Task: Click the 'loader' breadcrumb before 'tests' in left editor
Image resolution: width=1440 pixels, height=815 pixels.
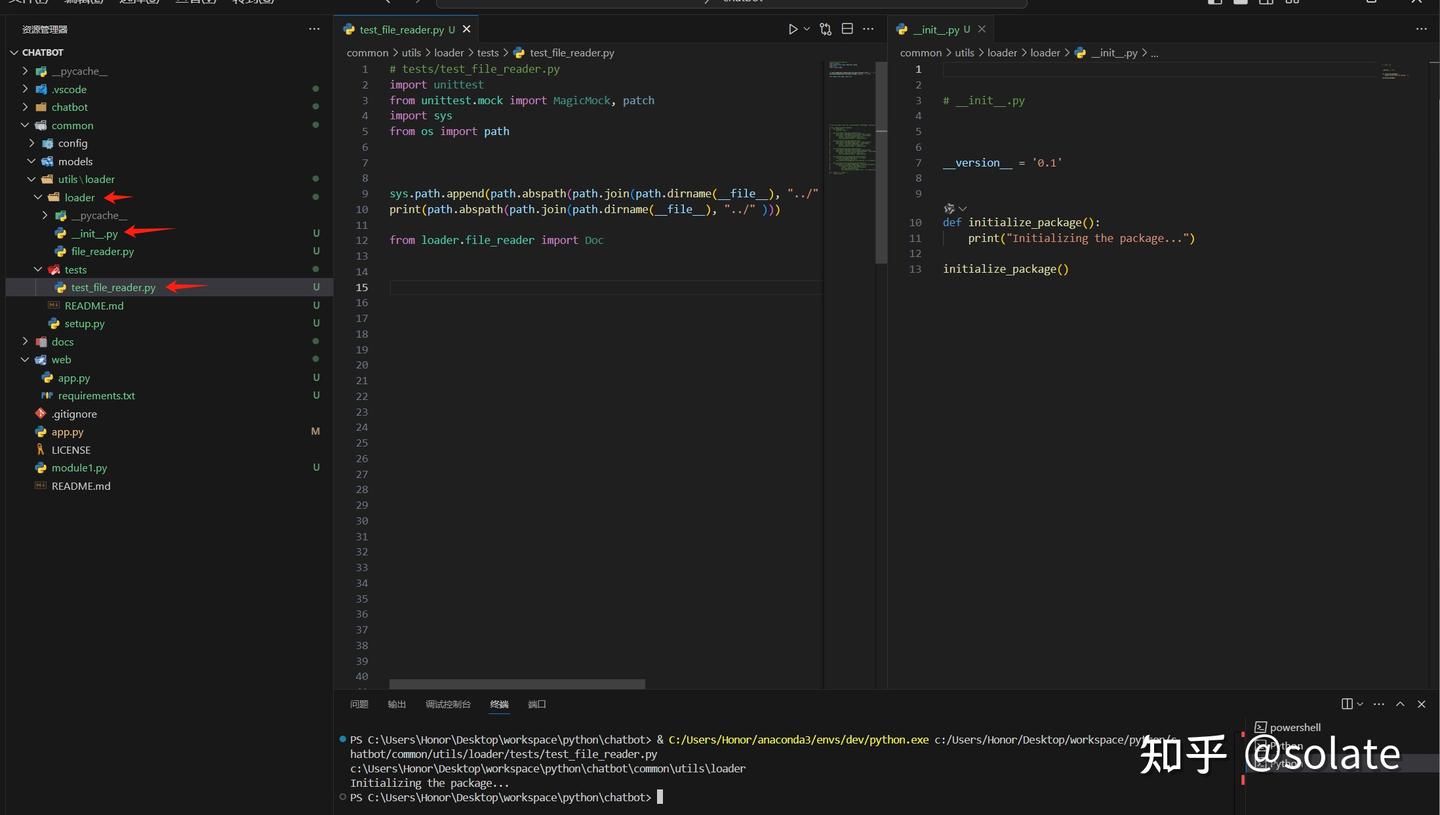Action: (x=449, y=53)
